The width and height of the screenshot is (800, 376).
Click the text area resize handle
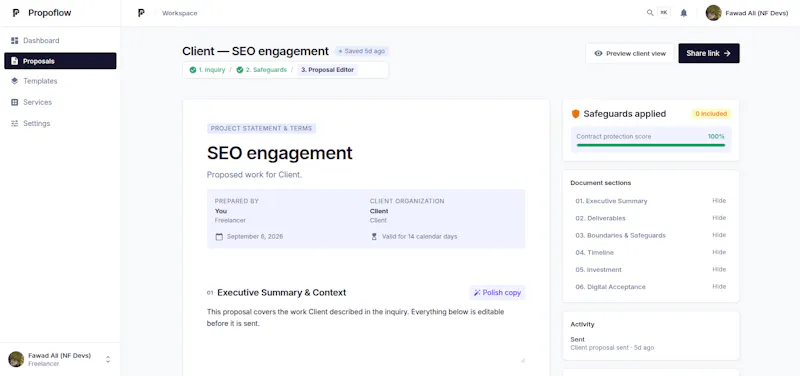(x=522, y=360)
